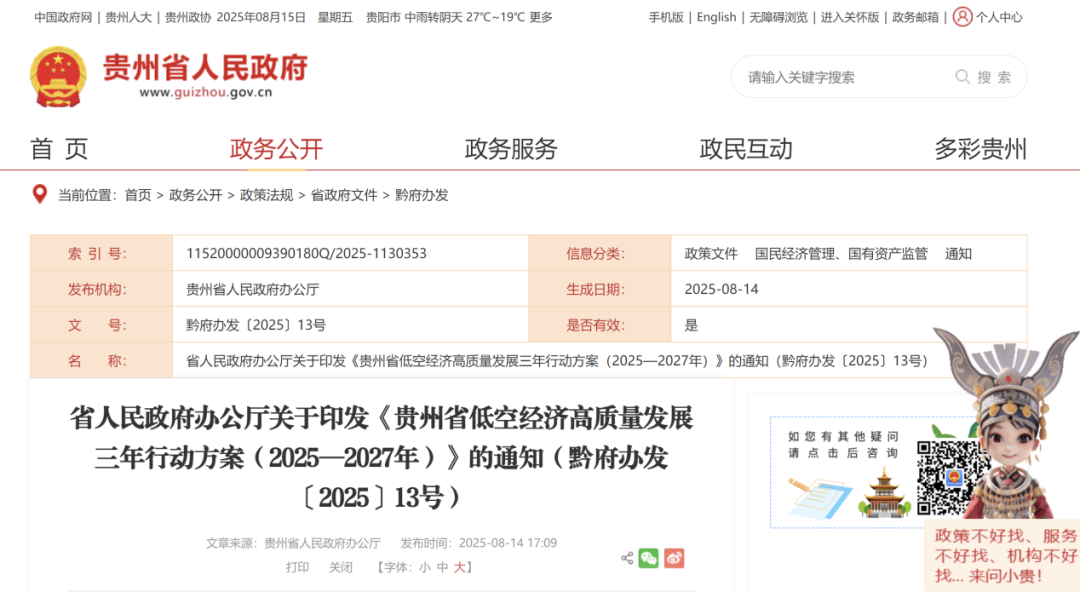Share the article to Weibo
The width and height of the screenshot is (1080, 592).
pos(674,558)
